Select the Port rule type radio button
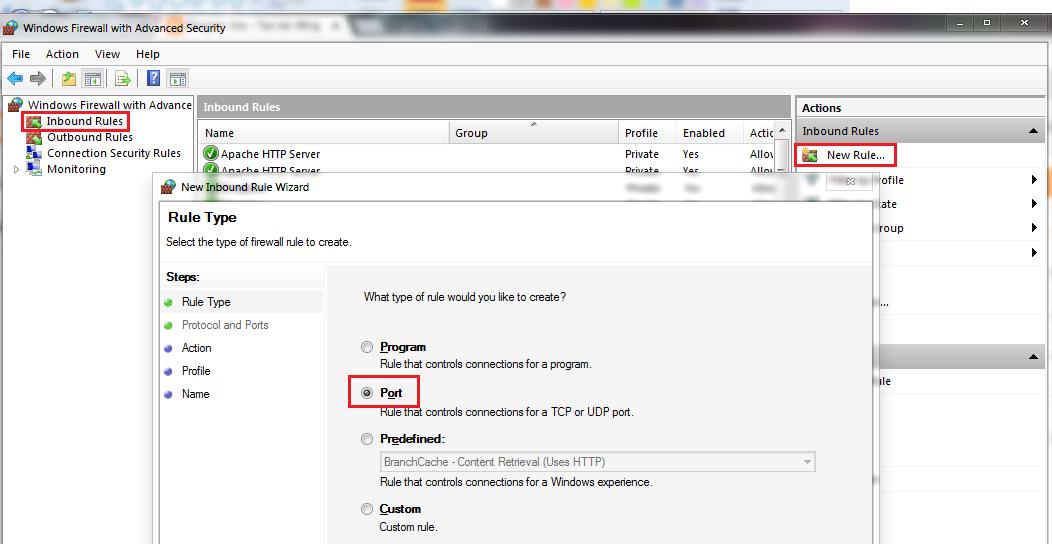Viewport: 1052px width, 544px height. pos(366,394)
